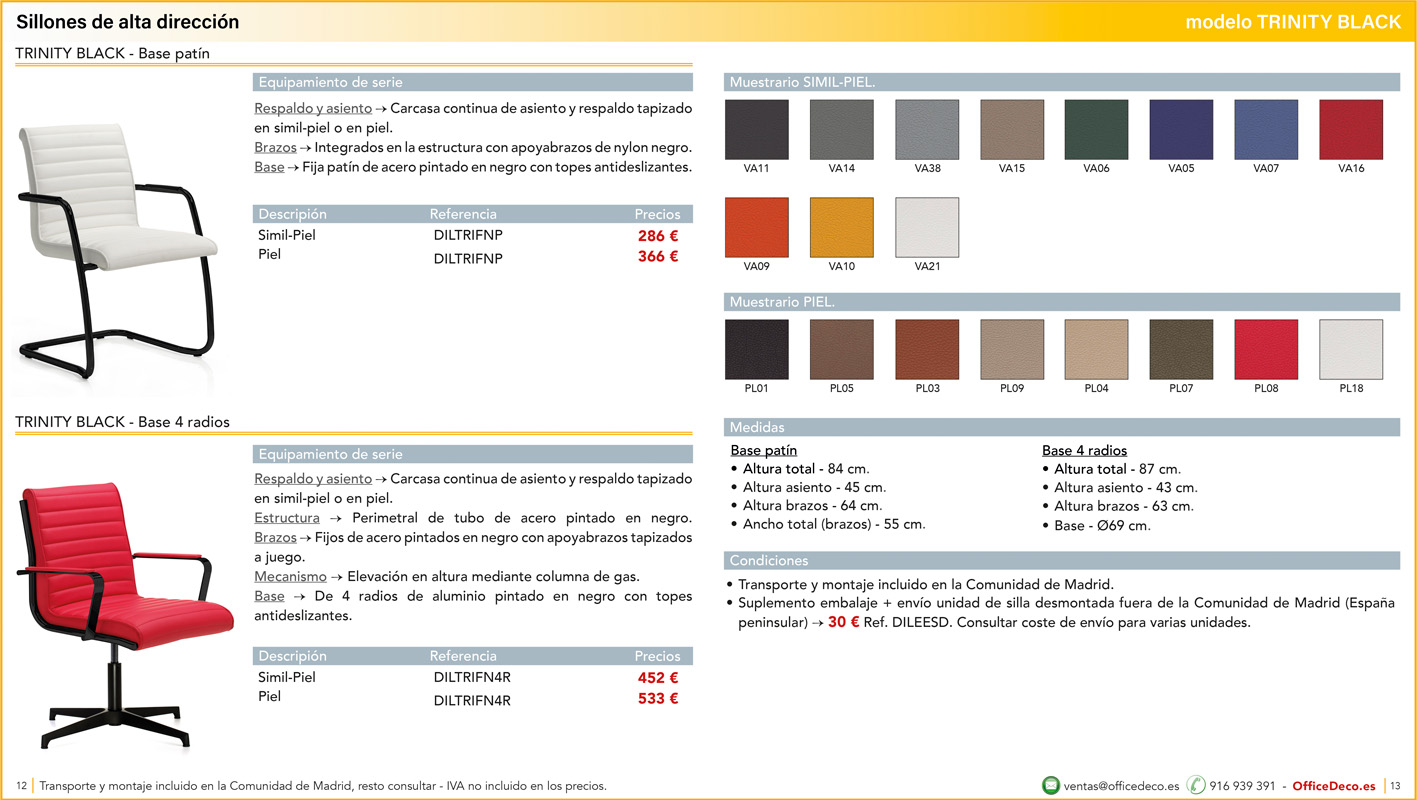Select the white Trinity Black patín chair image

117,238
